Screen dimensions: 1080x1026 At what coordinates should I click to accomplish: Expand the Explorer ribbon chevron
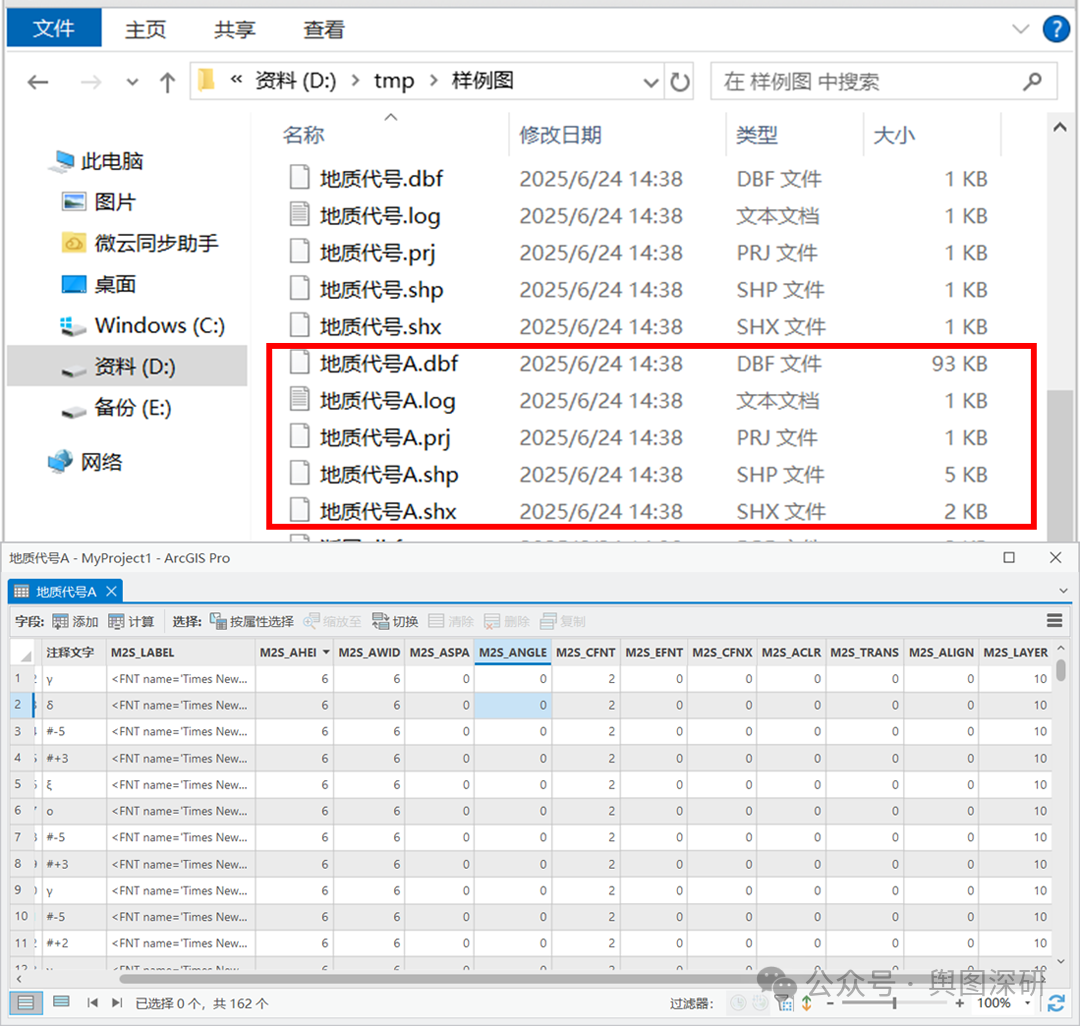[1020, 30]
